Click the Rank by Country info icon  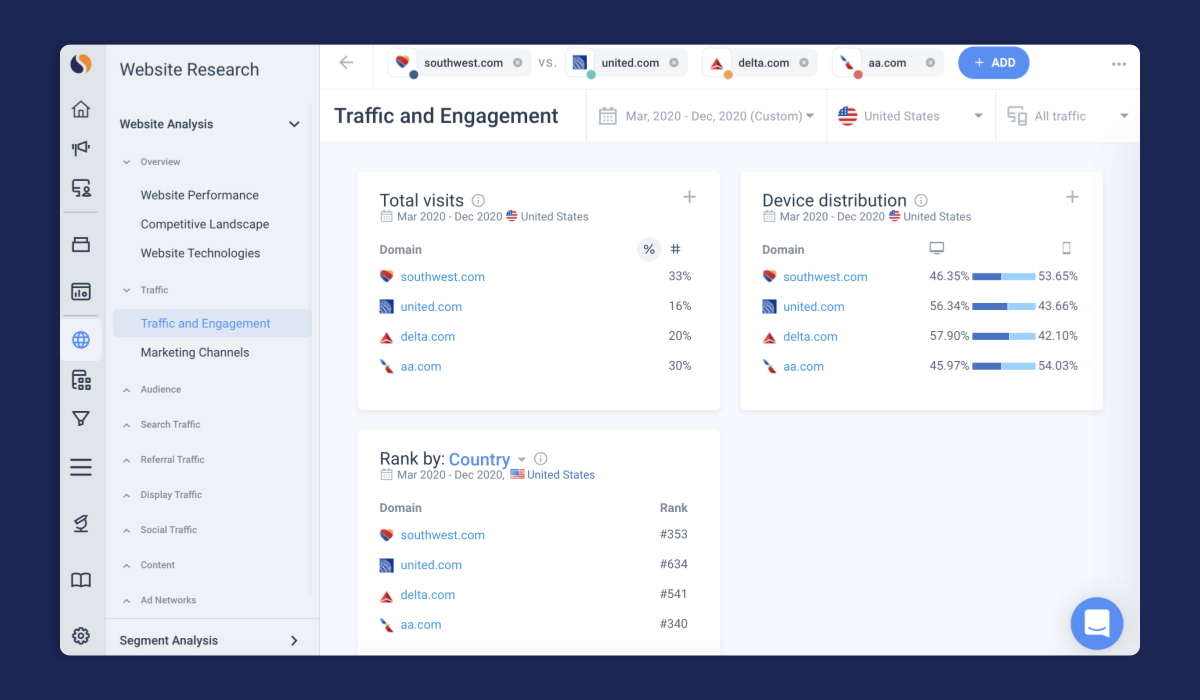[x=541, y=459]
